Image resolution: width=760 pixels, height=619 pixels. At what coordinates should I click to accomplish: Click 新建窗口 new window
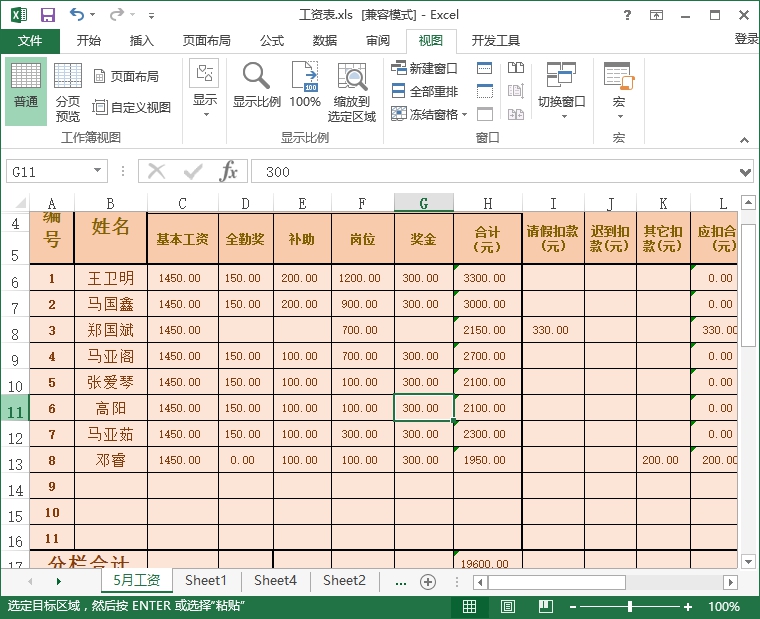[424, 68]
